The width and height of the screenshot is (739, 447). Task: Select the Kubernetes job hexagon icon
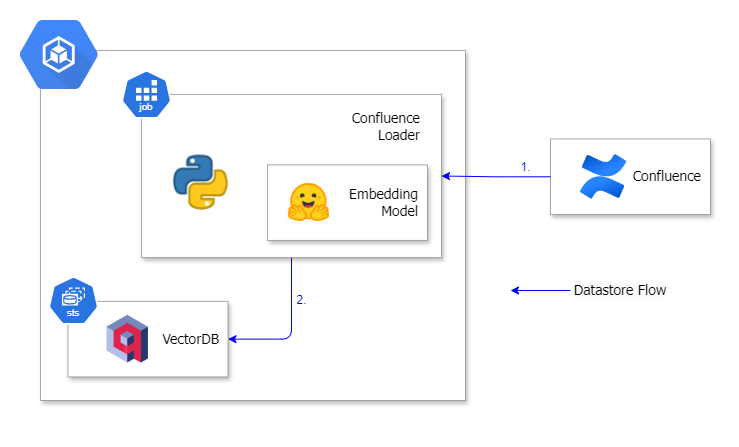[x=147, y=94]
